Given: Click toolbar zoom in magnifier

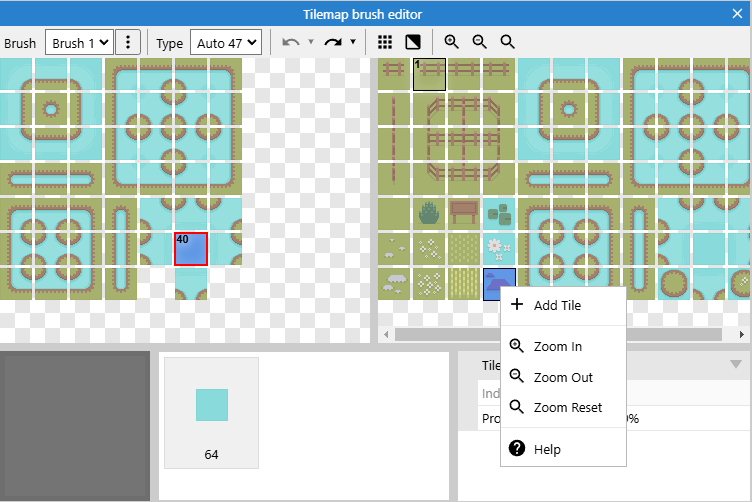Looking at the screenshot, I should click(452, 42).
